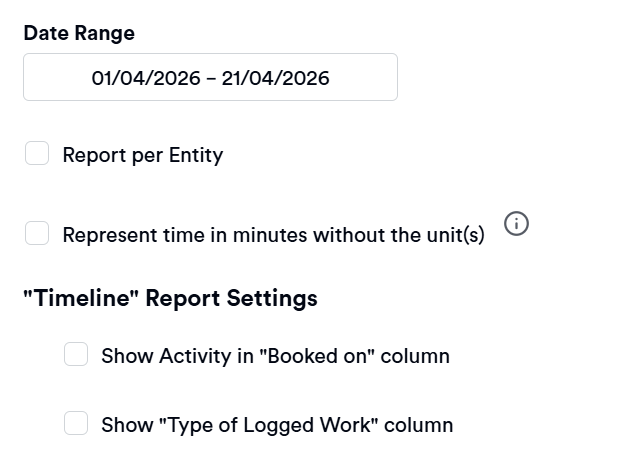Open help tooltip icon for time representation
The width and height of the screenshot is (639, 456).
516,224
